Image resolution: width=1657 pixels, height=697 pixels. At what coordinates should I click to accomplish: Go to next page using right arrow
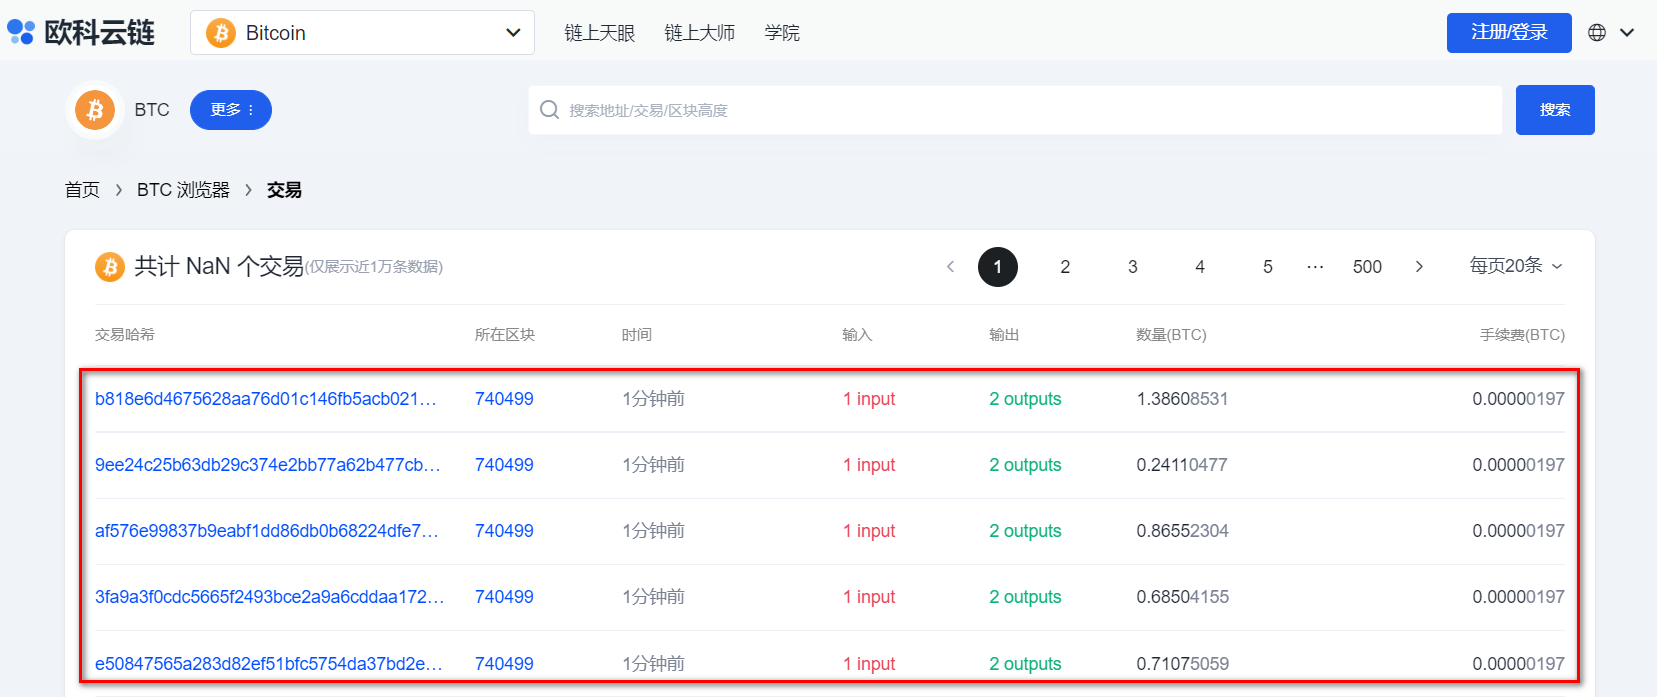point(1419,267)
